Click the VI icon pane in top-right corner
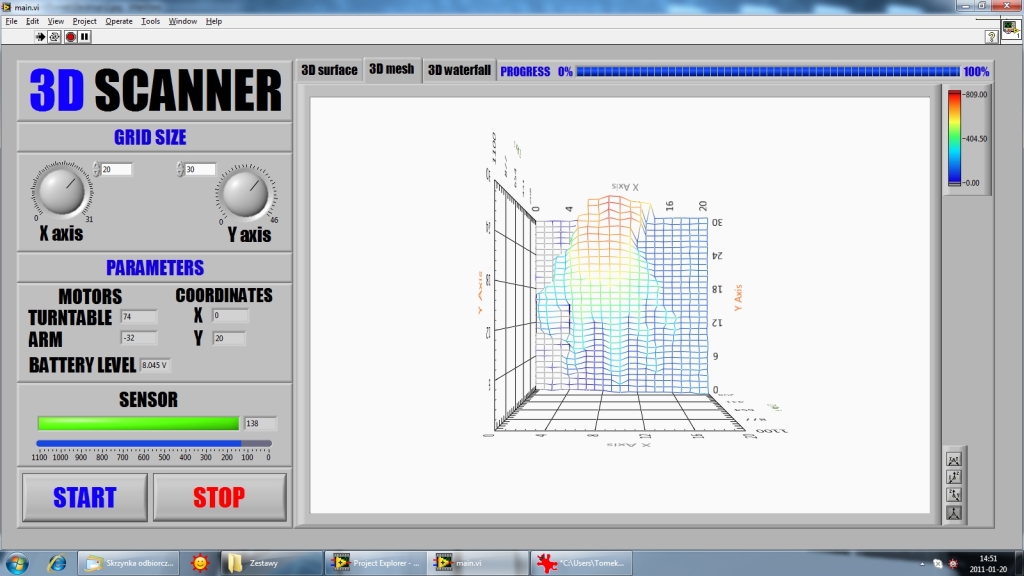 pos(1011,29)
